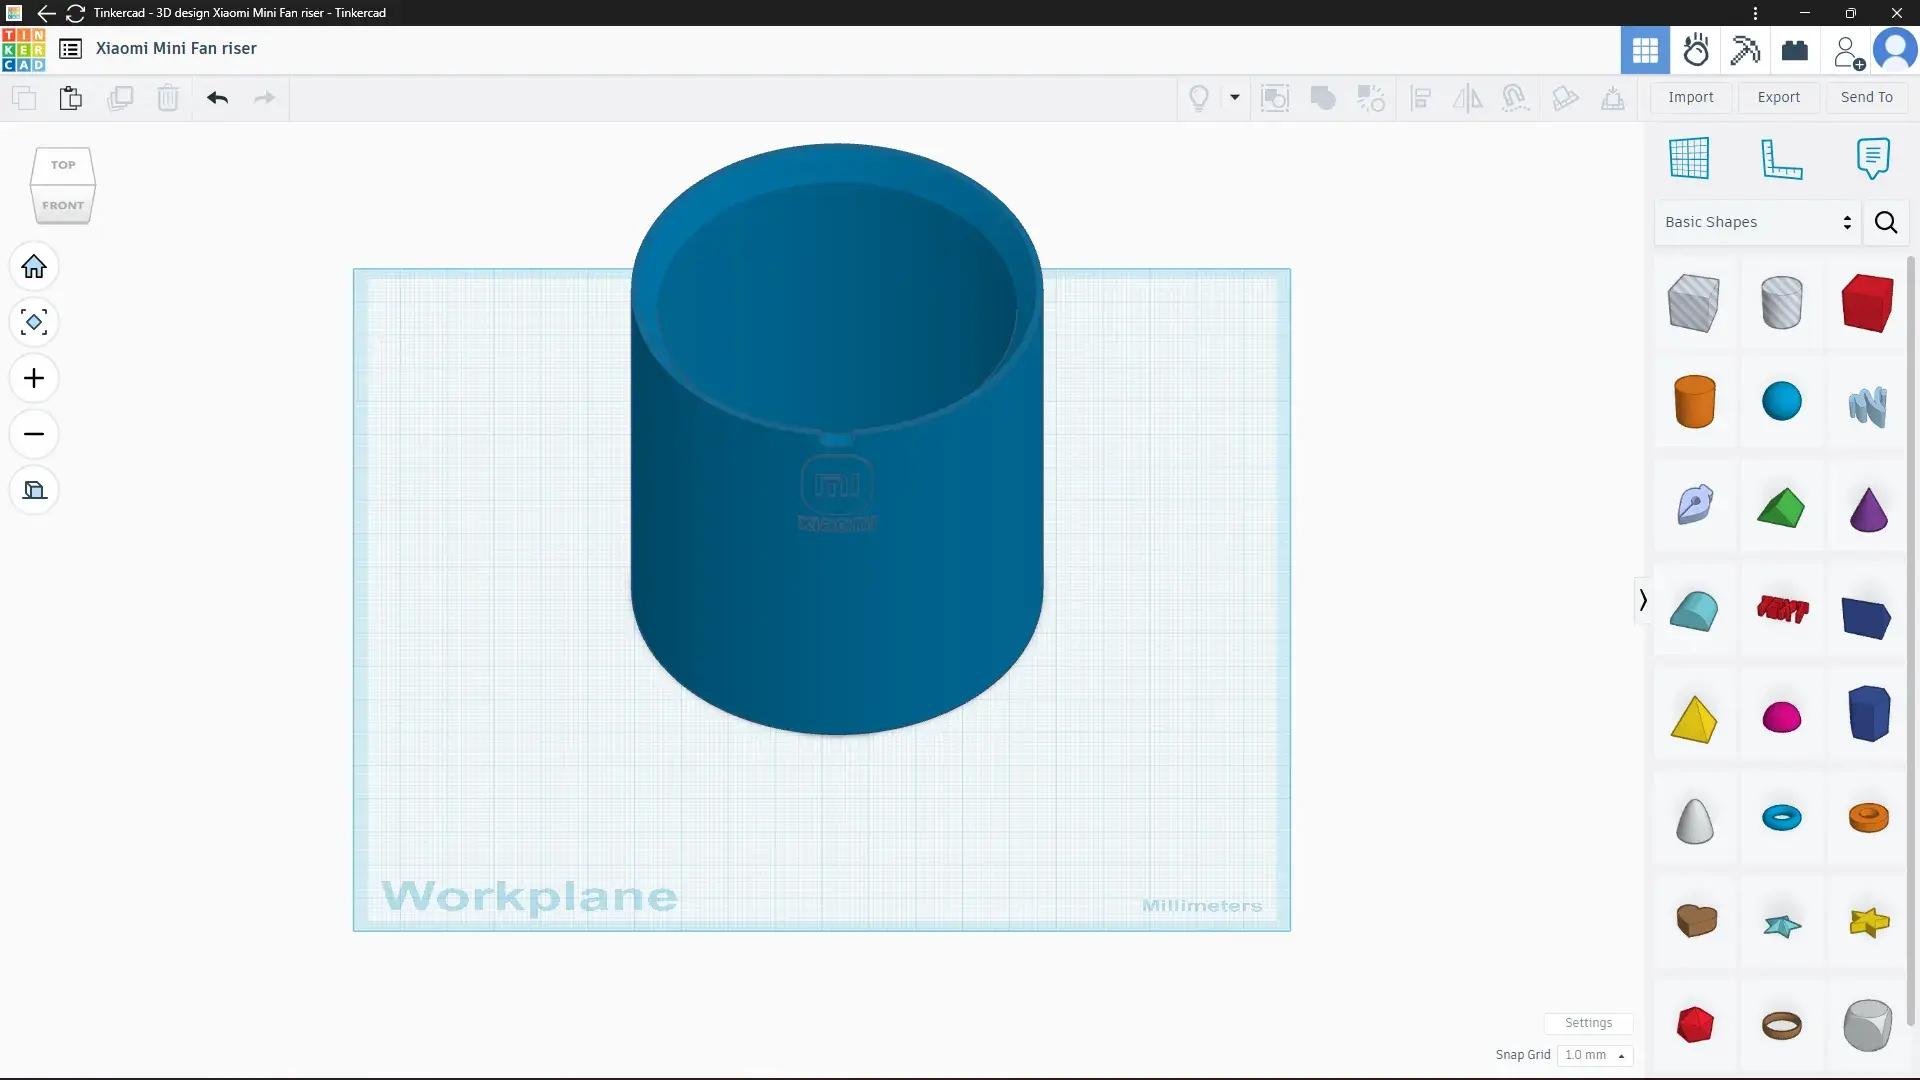Zoom in with the plus button

click(34, 378)
